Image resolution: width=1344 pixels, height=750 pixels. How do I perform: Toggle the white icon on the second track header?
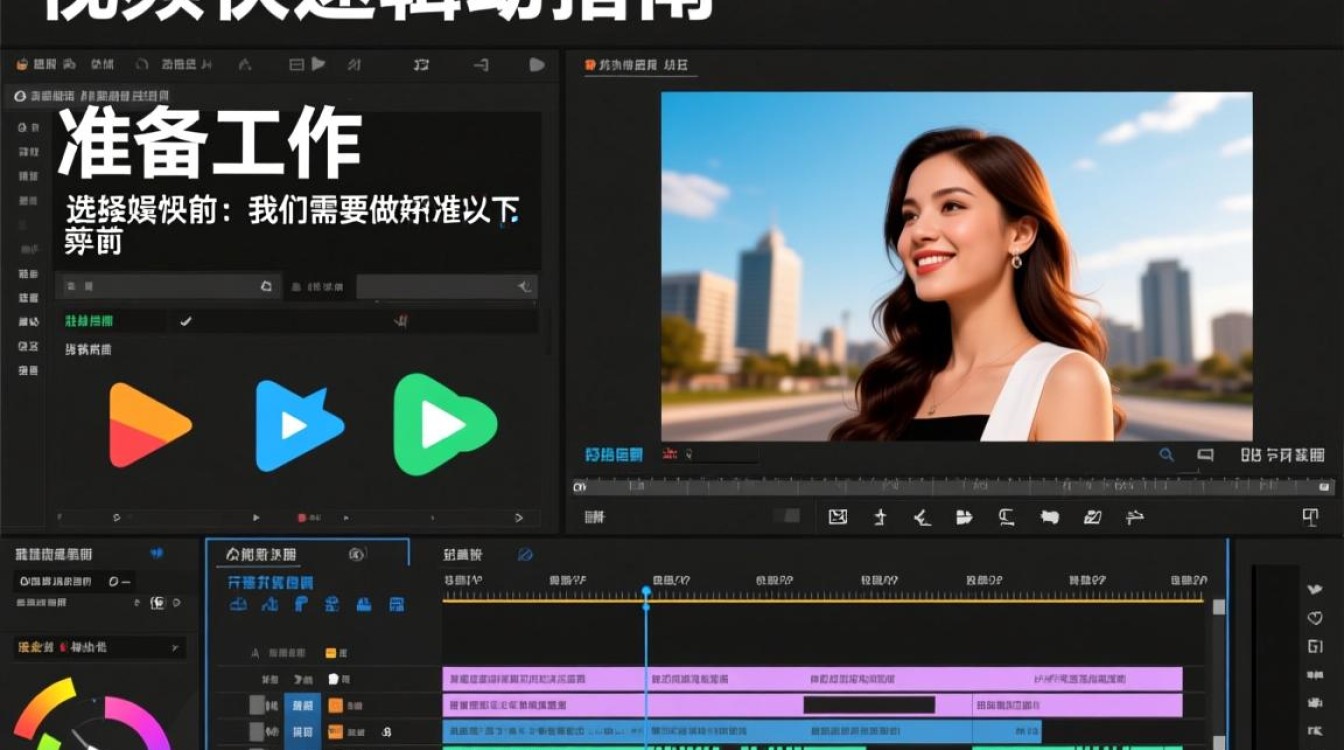[x=333, y=679]
